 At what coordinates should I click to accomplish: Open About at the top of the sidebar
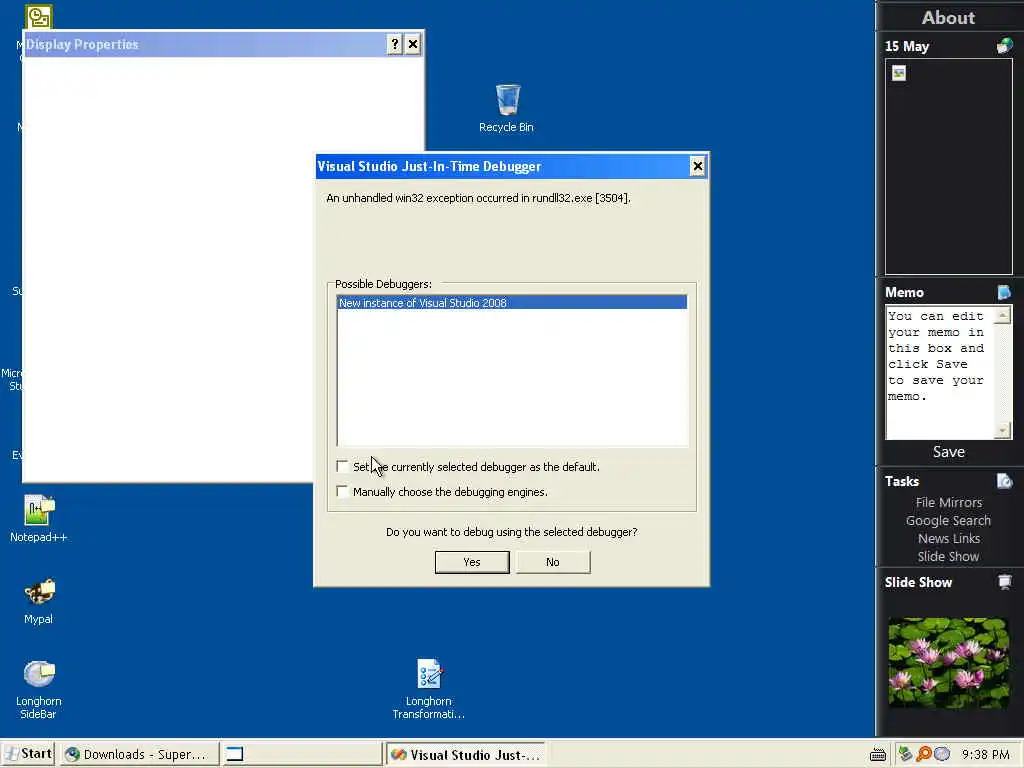pyautogui.click(x=948, y=18)
